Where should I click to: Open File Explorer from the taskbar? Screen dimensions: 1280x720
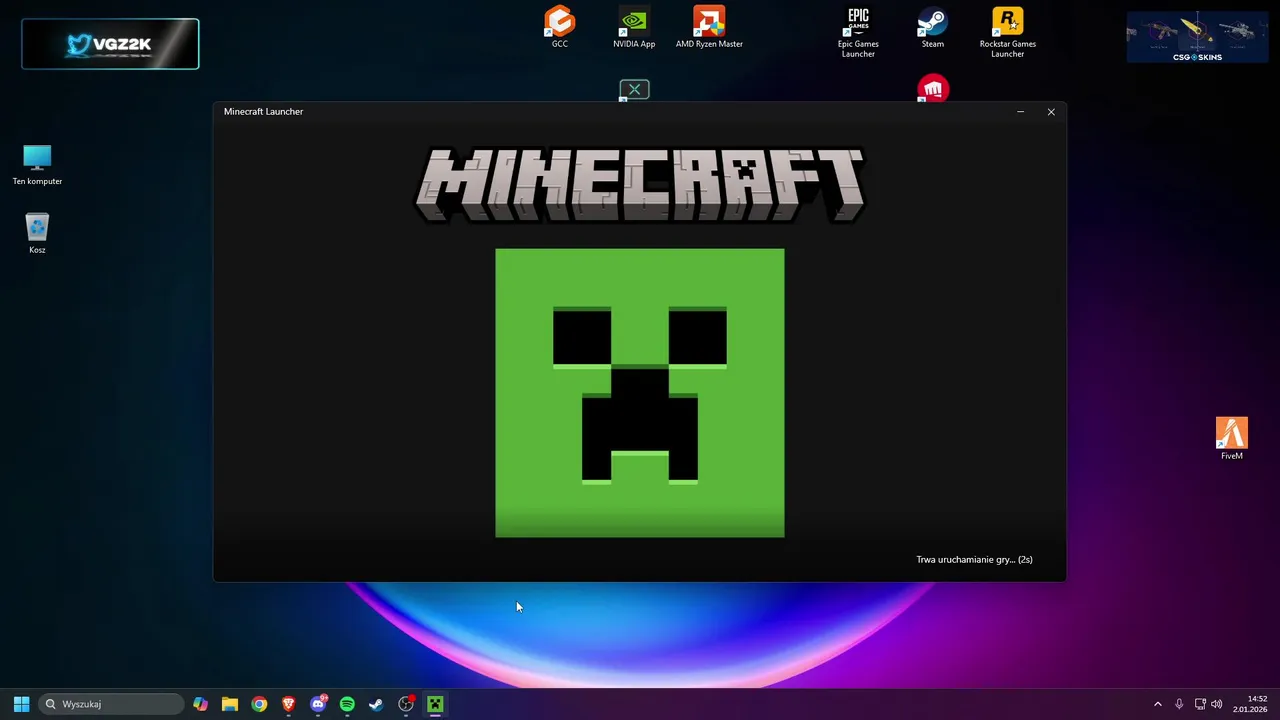click(230, 704)
